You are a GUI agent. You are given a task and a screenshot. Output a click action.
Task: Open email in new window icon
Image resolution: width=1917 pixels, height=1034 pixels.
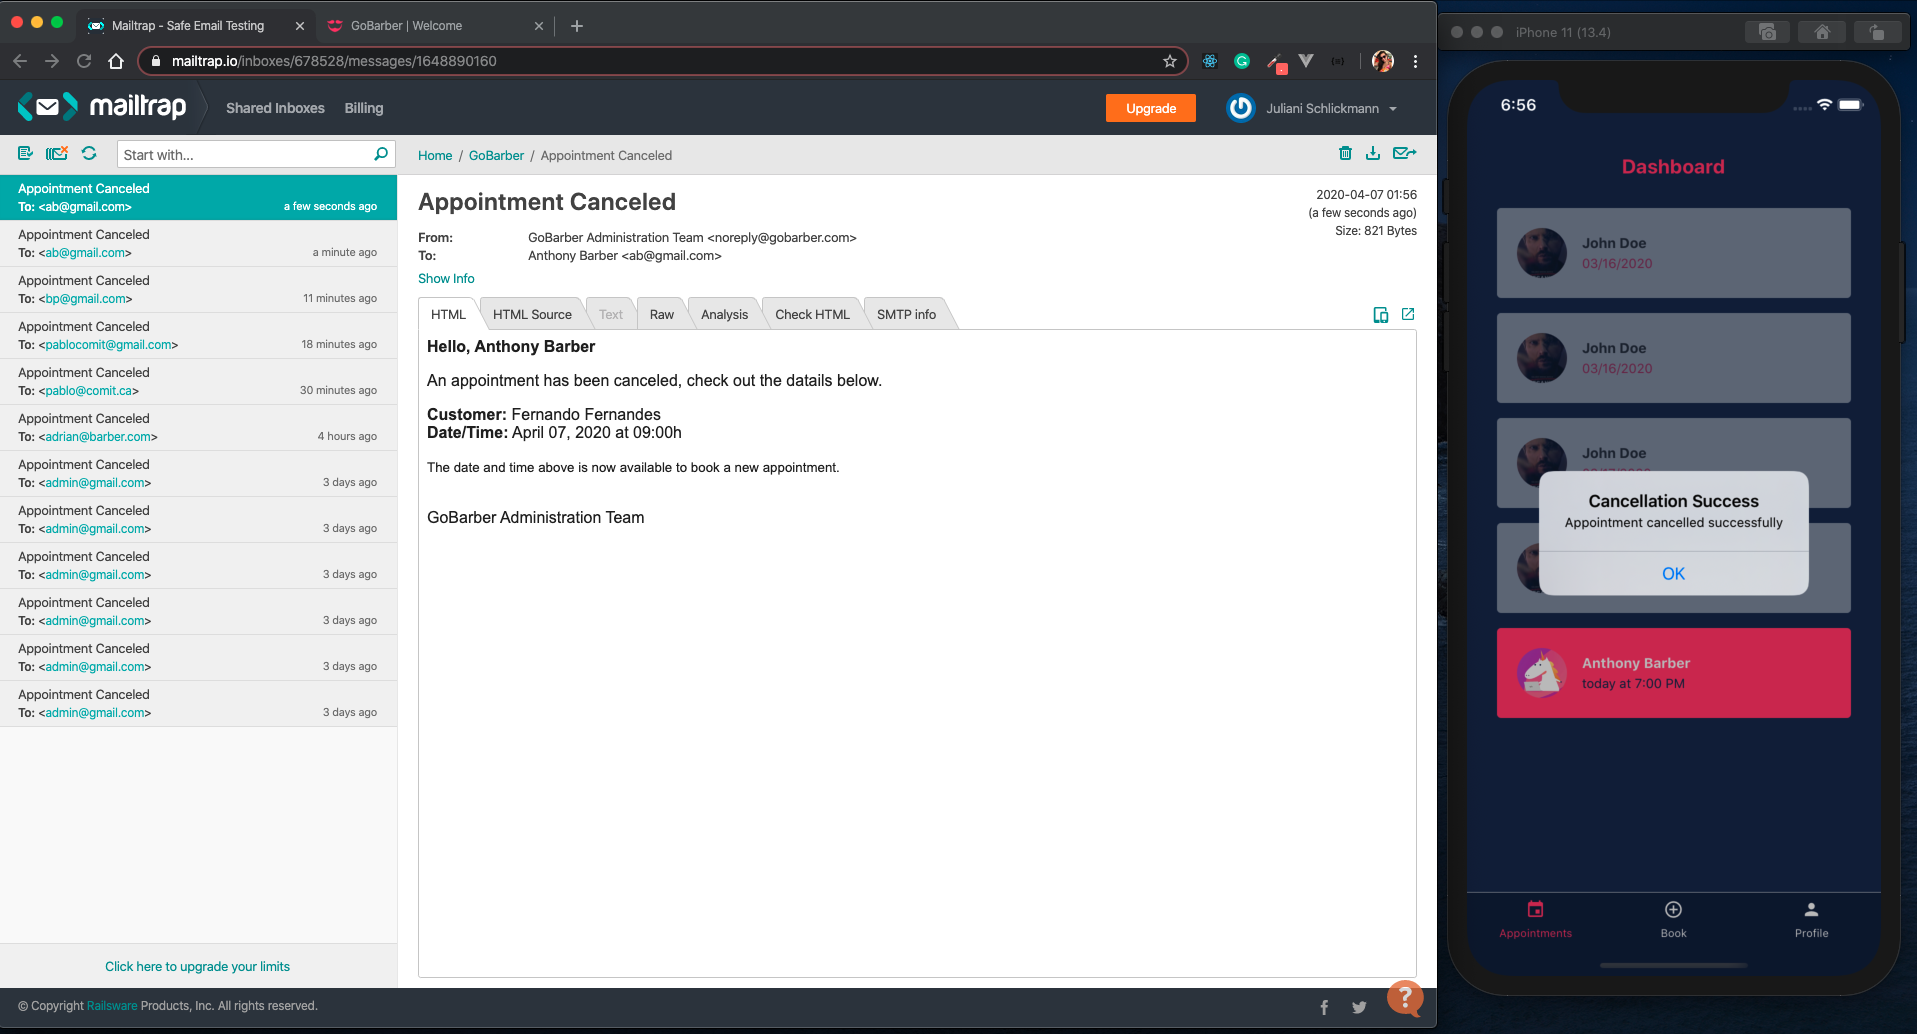1408,314
